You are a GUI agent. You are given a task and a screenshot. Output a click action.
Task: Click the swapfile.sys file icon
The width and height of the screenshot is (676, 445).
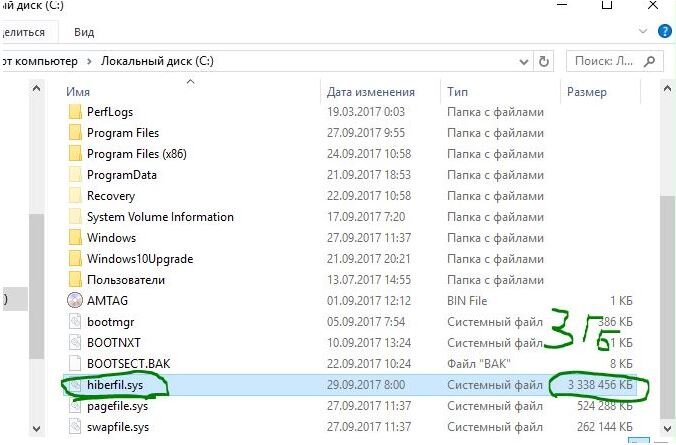click(75, 427)
